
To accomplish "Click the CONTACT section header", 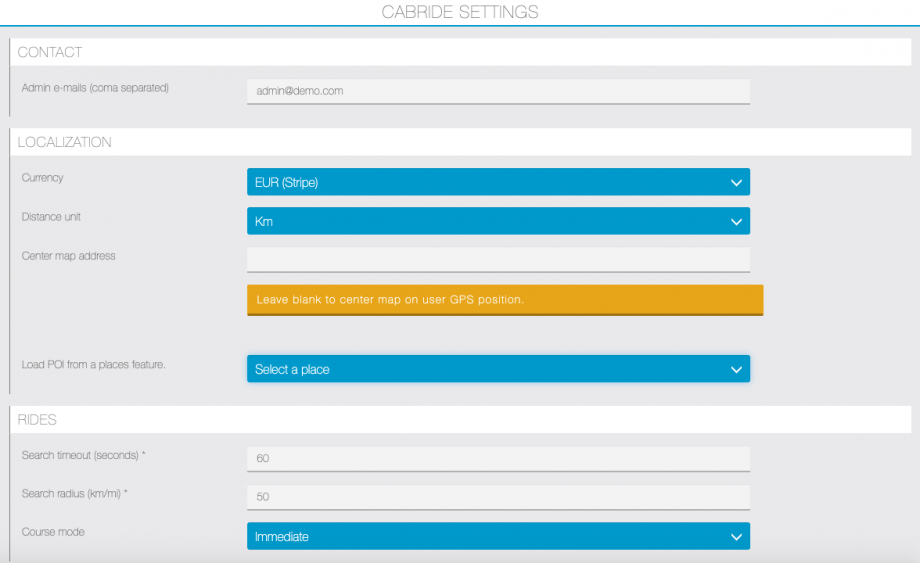I will click(x=50, y=52).
